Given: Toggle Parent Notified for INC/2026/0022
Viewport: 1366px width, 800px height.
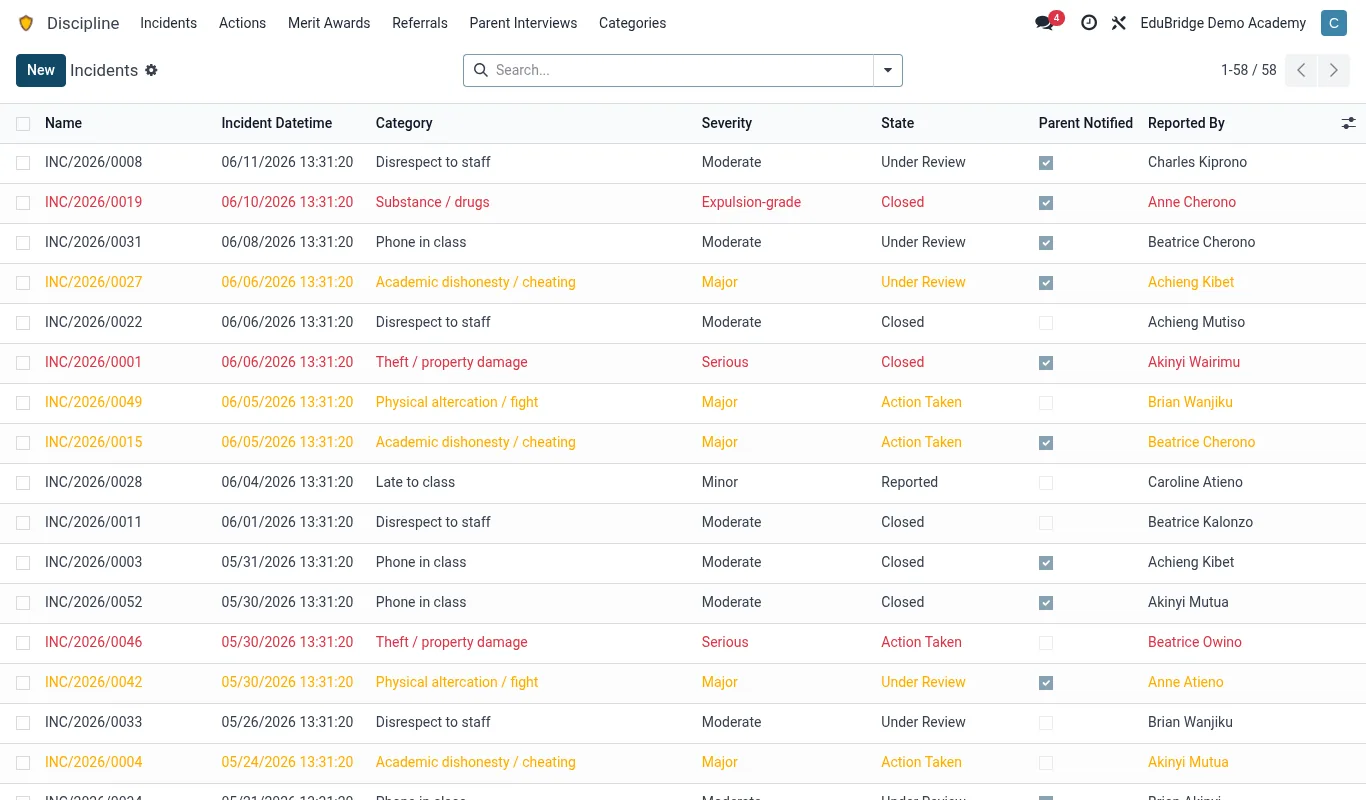Looking at the screenshot, I should pyautogui.click(x=1046, y=323).
